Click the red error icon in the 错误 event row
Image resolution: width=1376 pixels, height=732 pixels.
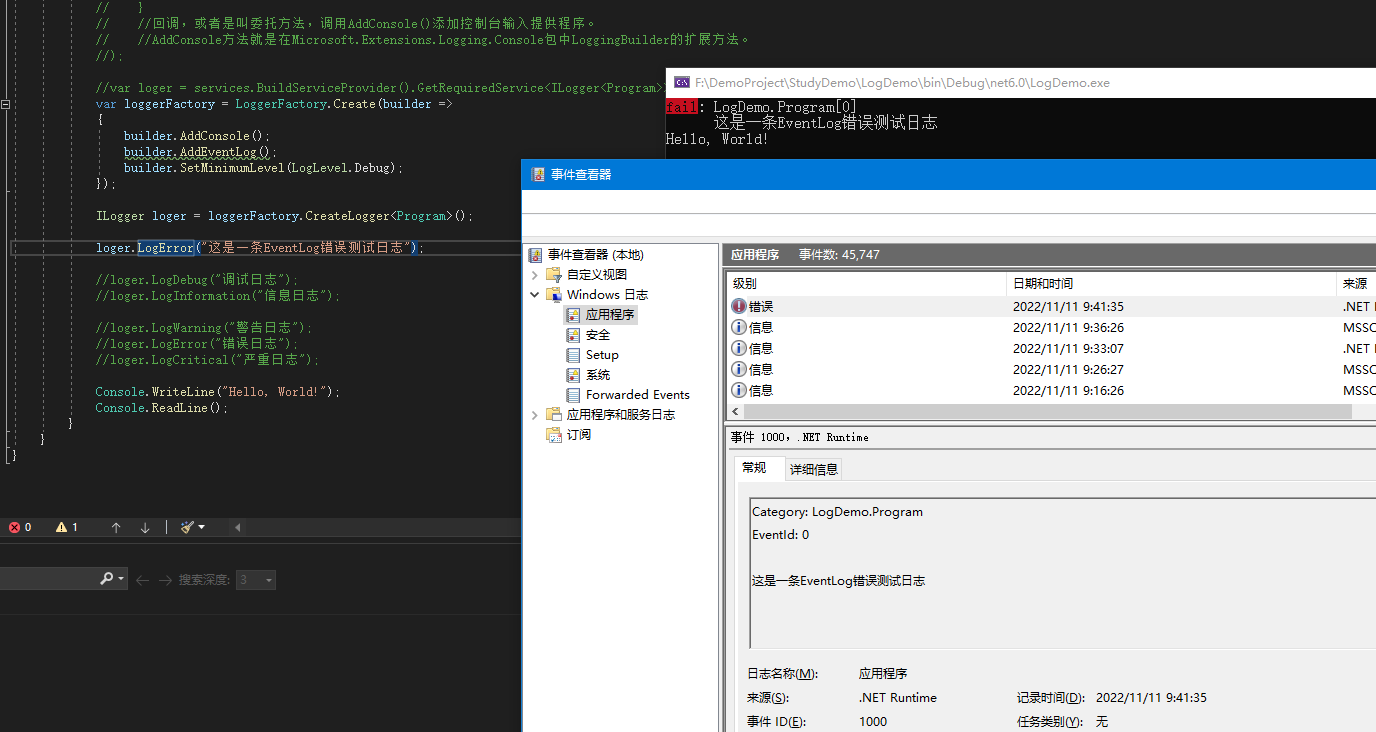(x=739, y=307)
